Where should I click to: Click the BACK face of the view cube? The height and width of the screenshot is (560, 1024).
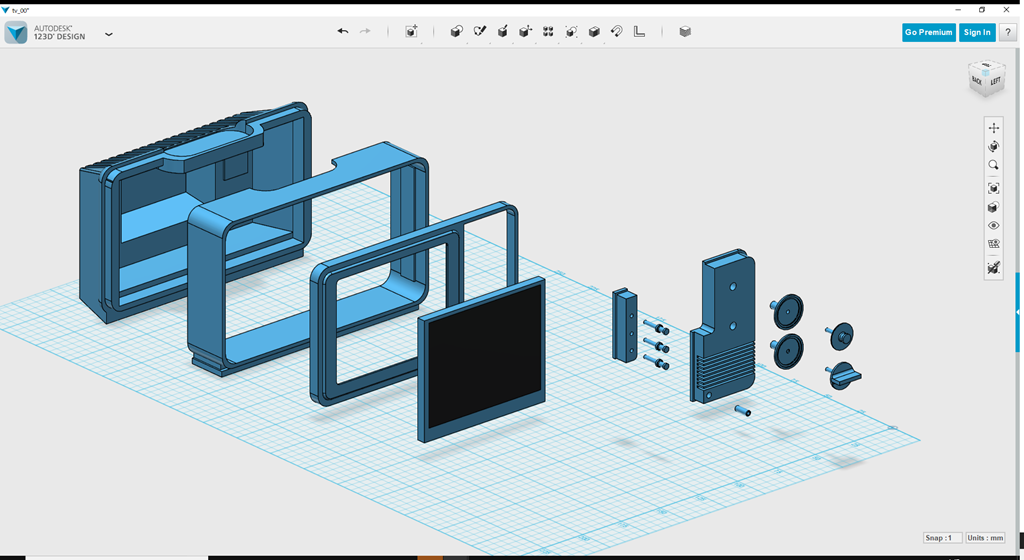tap(977, 81)
